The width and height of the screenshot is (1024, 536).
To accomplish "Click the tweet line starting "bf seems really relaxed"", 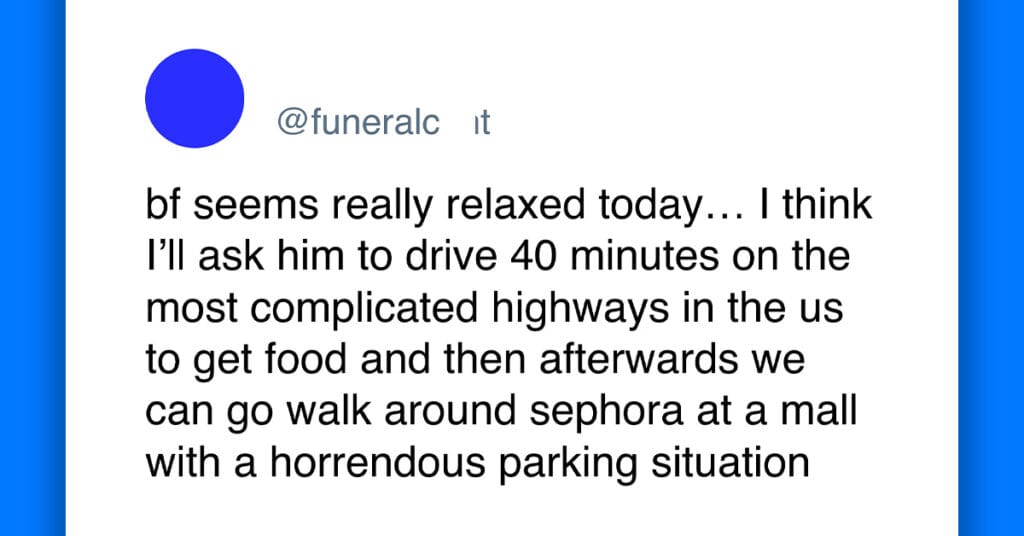I will 509,205.
